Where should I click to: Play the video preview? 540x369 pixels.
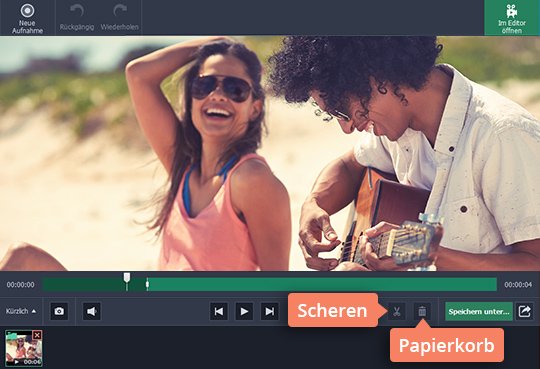[244, 311]
